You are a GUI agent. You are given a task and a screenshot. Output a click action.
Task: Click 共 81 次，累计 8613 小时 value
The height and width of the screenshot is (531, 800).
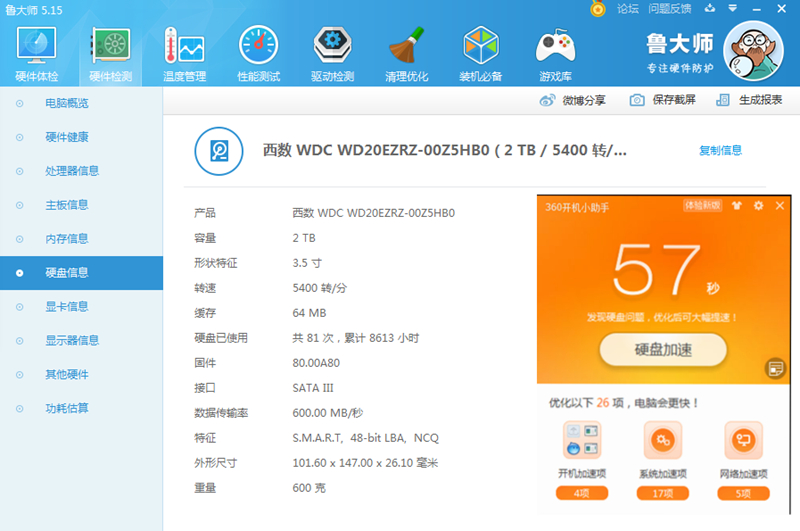click(356, 338)
